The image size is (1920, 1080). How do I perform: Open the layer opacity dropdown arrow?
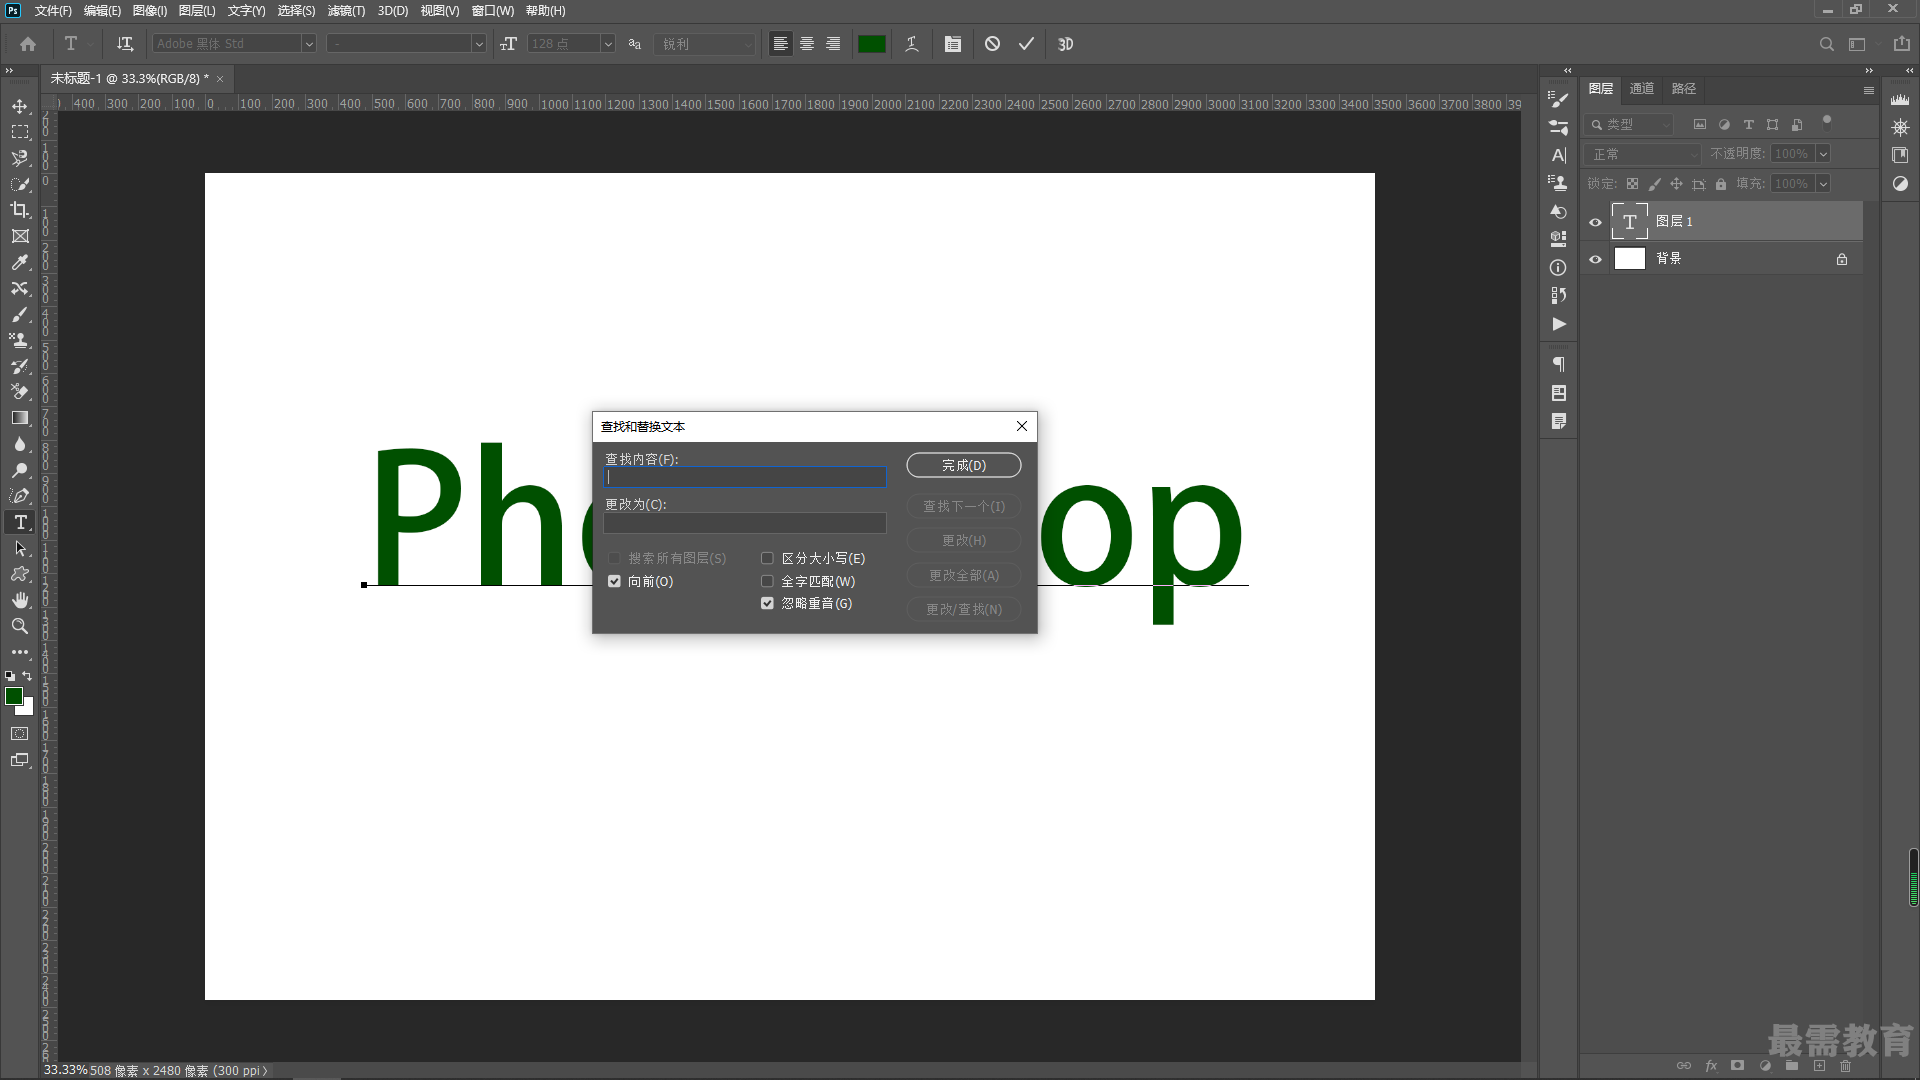1823,154
